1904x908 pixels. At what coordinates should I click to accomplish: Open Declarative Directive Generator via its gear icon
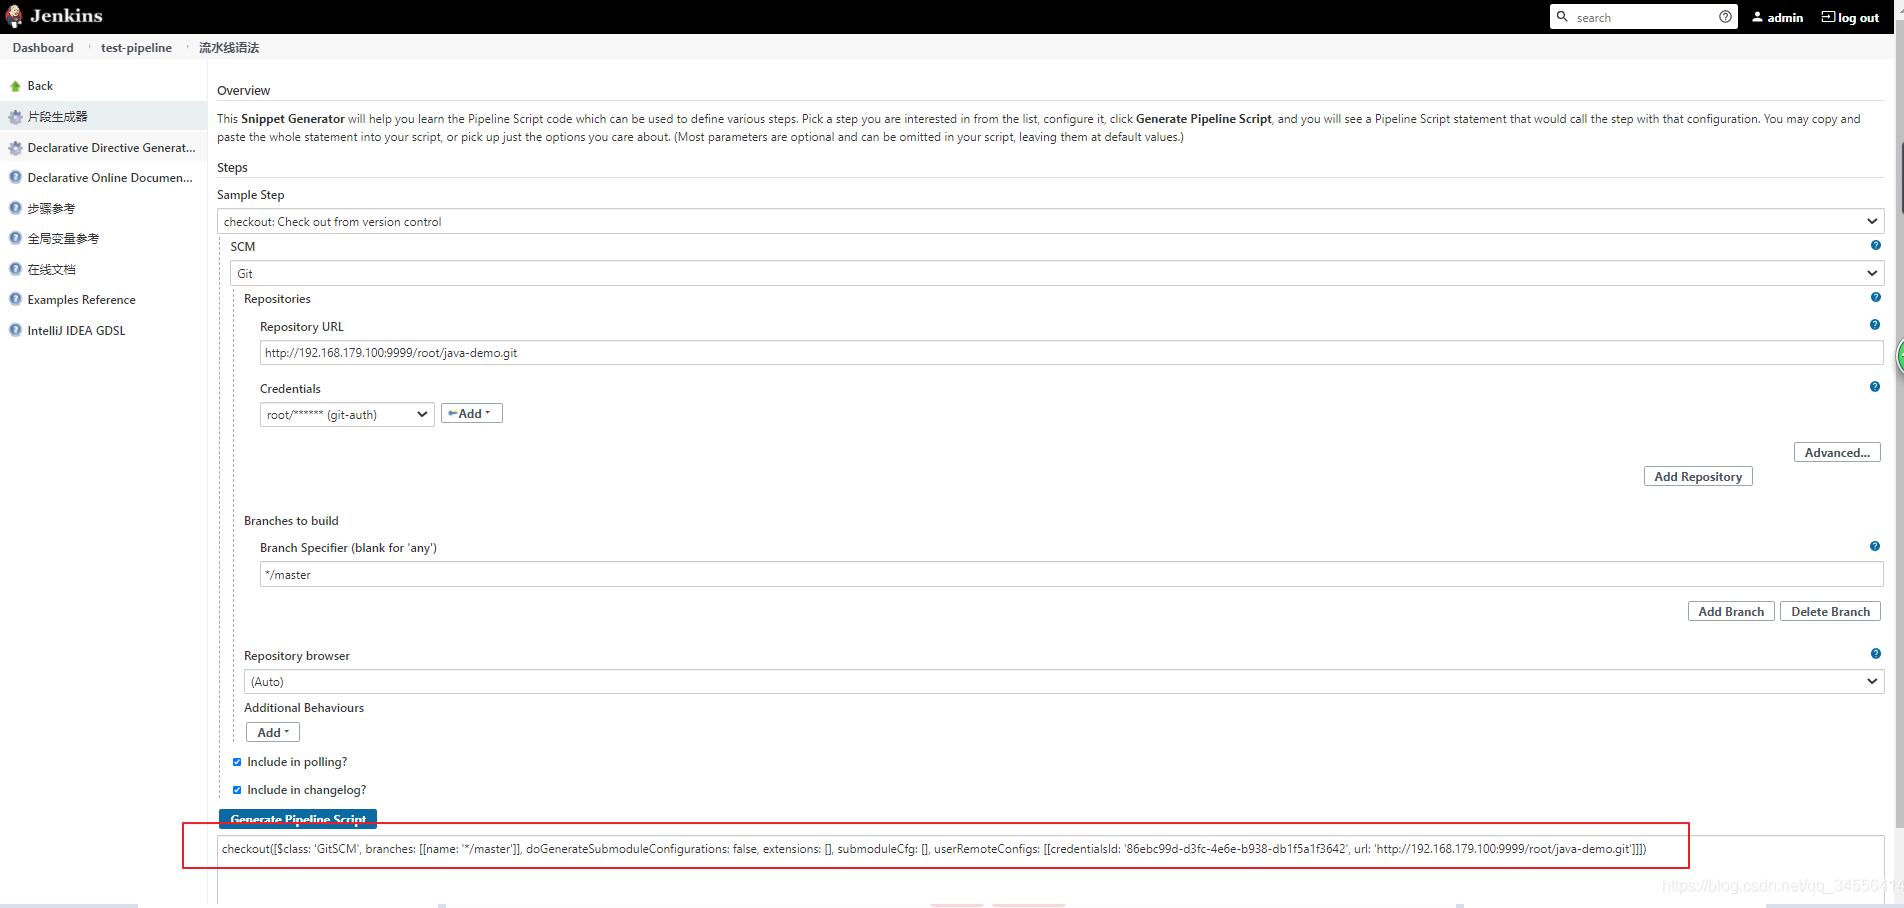click(15, 147)
